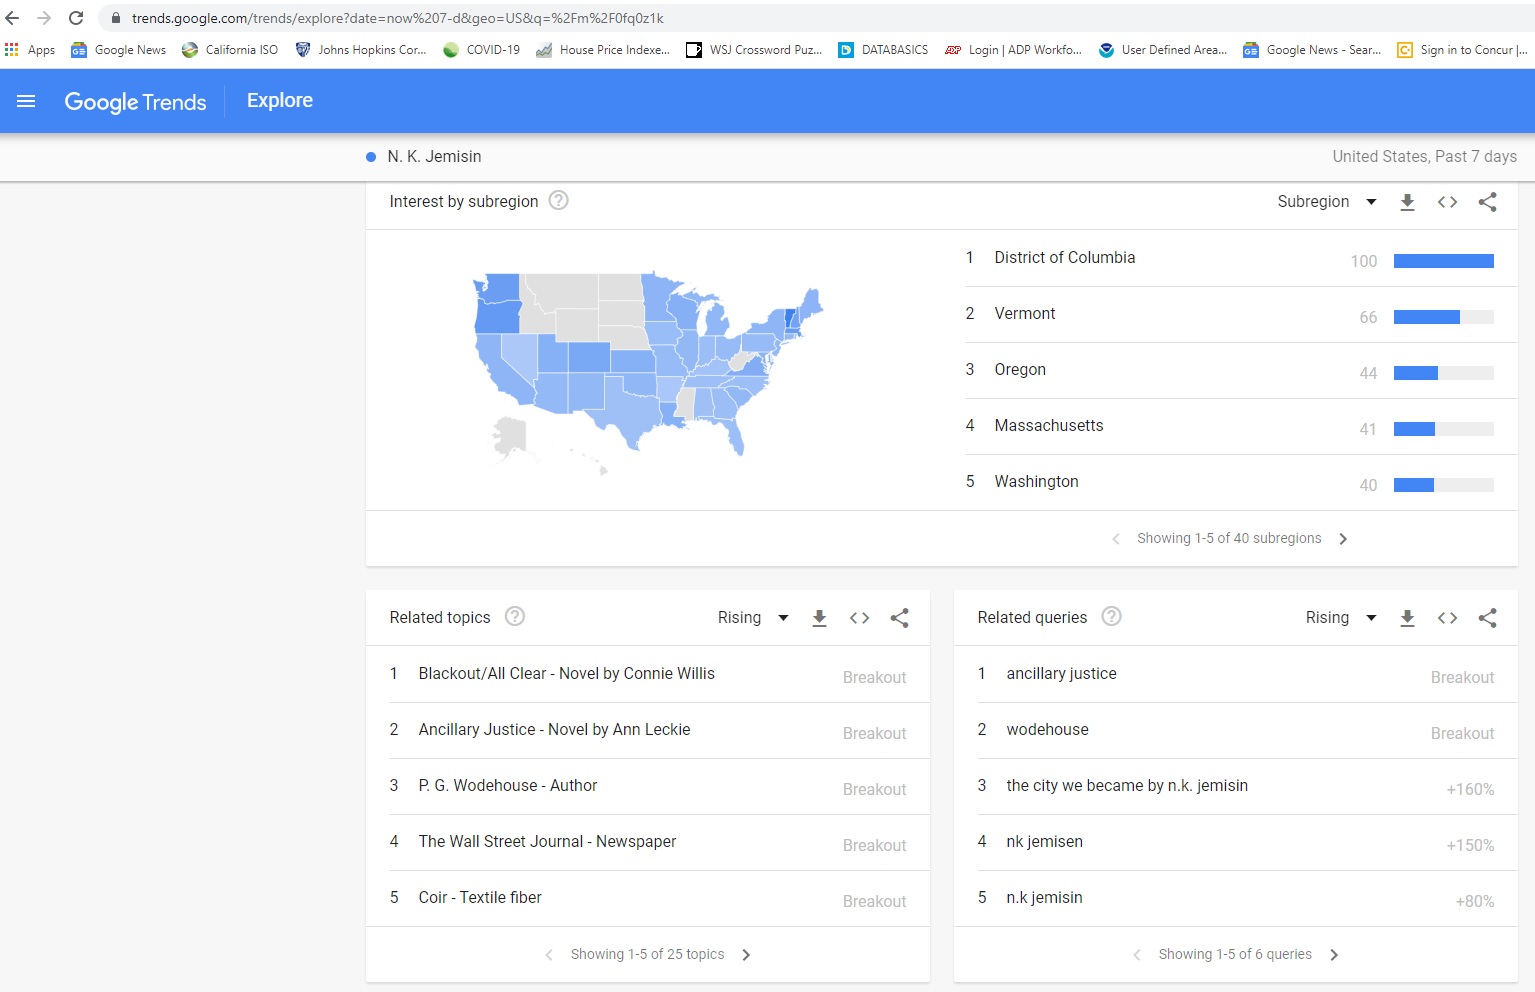
Task: Click the Google Trends logo
Action: pos(135,102)
